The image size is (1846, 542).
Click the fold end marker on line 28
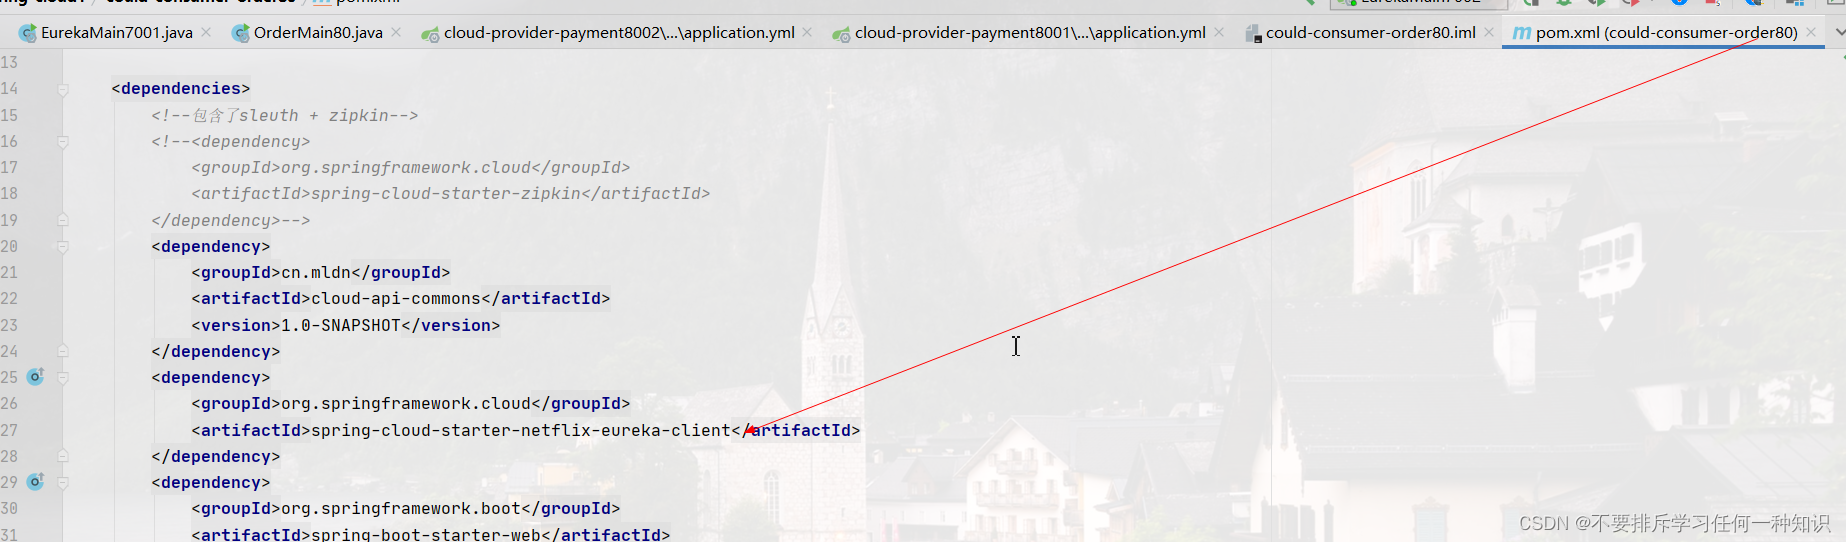pos(63,456)
